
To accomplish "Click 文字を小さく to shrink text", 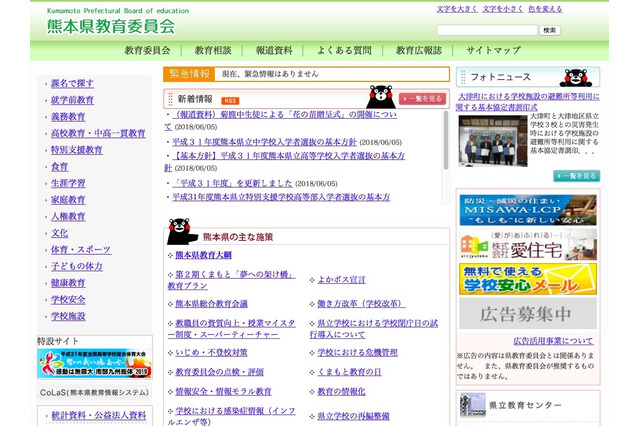I will pos(502,9).
